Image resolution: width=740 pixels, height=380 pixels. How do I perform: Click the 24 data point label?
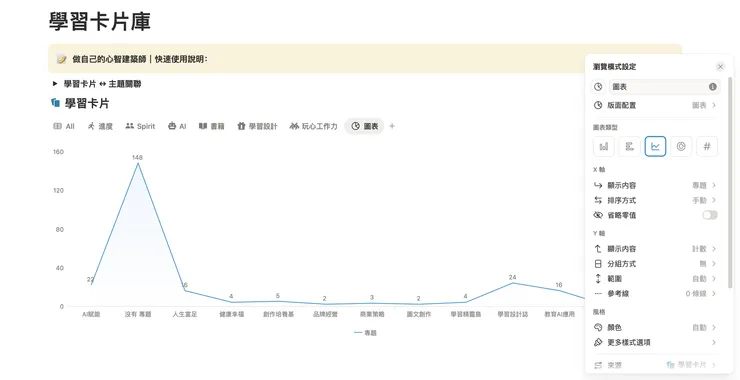(513, 277)
